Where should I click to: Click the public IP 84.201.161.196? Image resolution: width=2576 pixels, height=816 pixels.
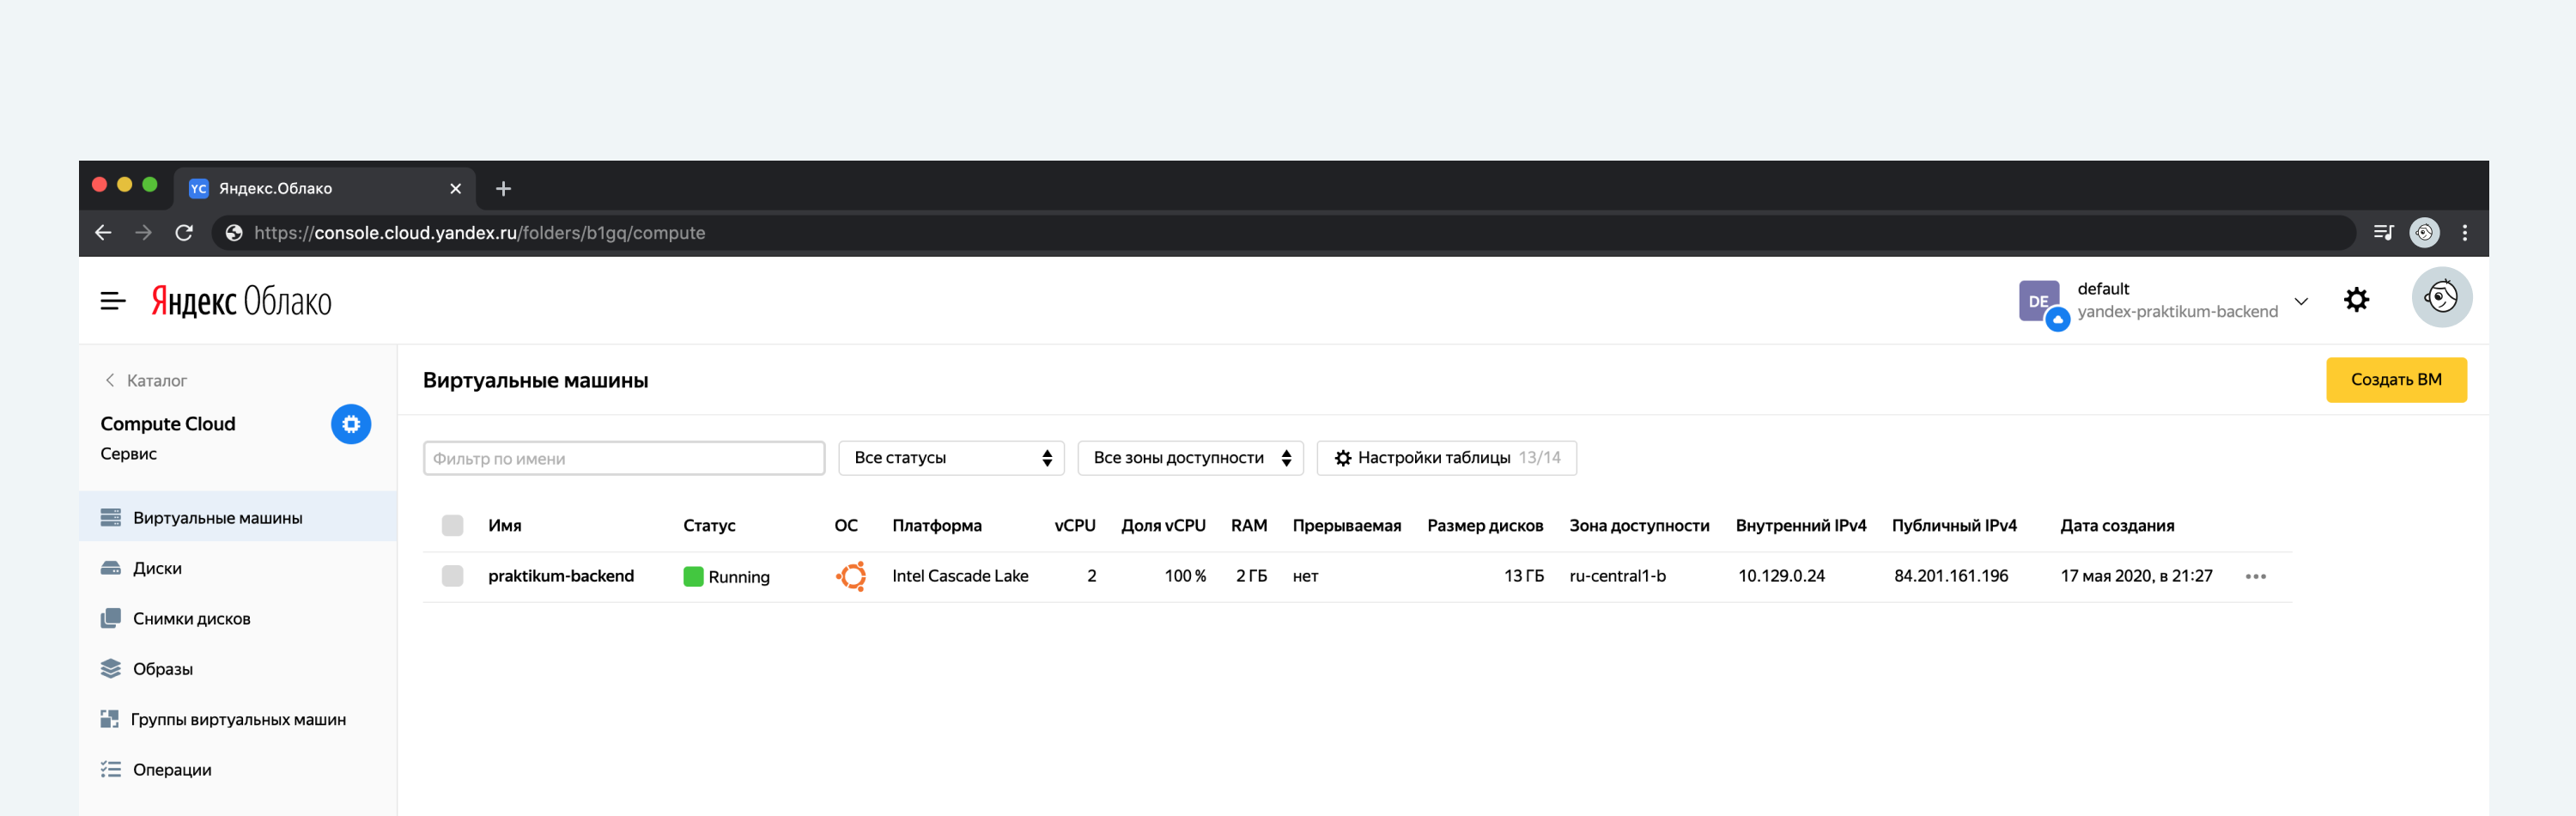click(x=1951, y=576)
